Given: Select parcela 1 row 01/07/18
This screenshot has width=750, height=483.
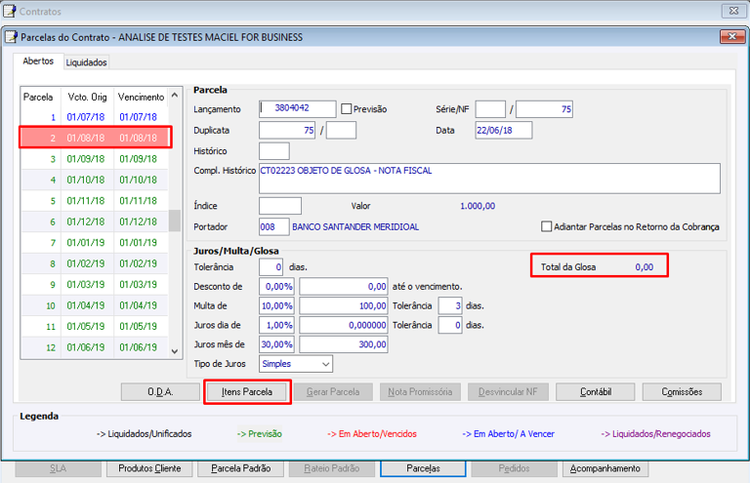Looking at the screenshot, I should point(95,117).
